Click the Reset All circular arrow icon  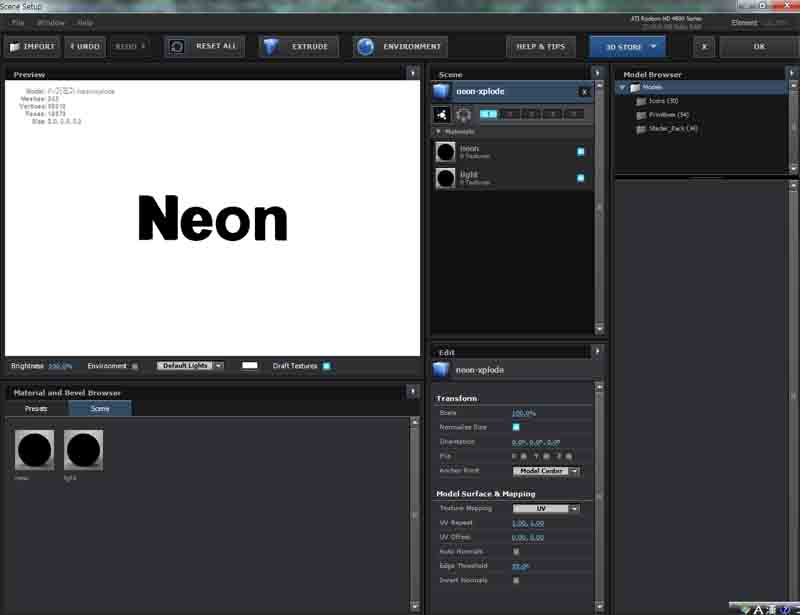coord(177,46)
